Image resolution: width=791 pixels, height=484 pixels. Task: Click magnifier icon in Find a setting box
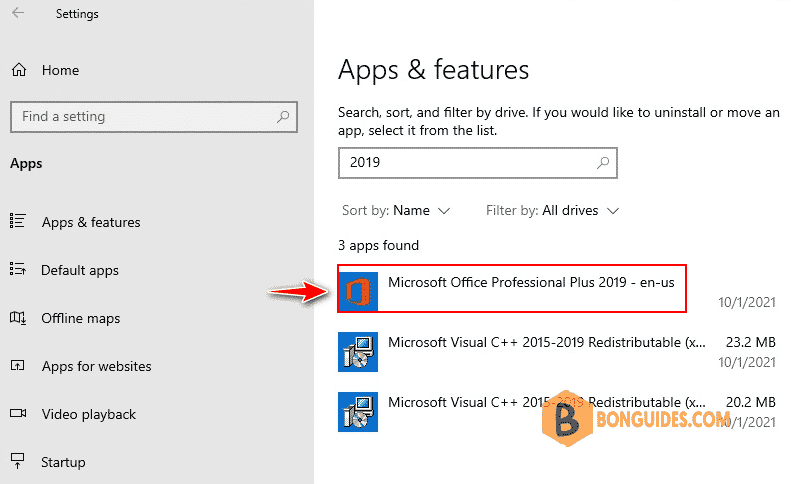pos(284,117)
